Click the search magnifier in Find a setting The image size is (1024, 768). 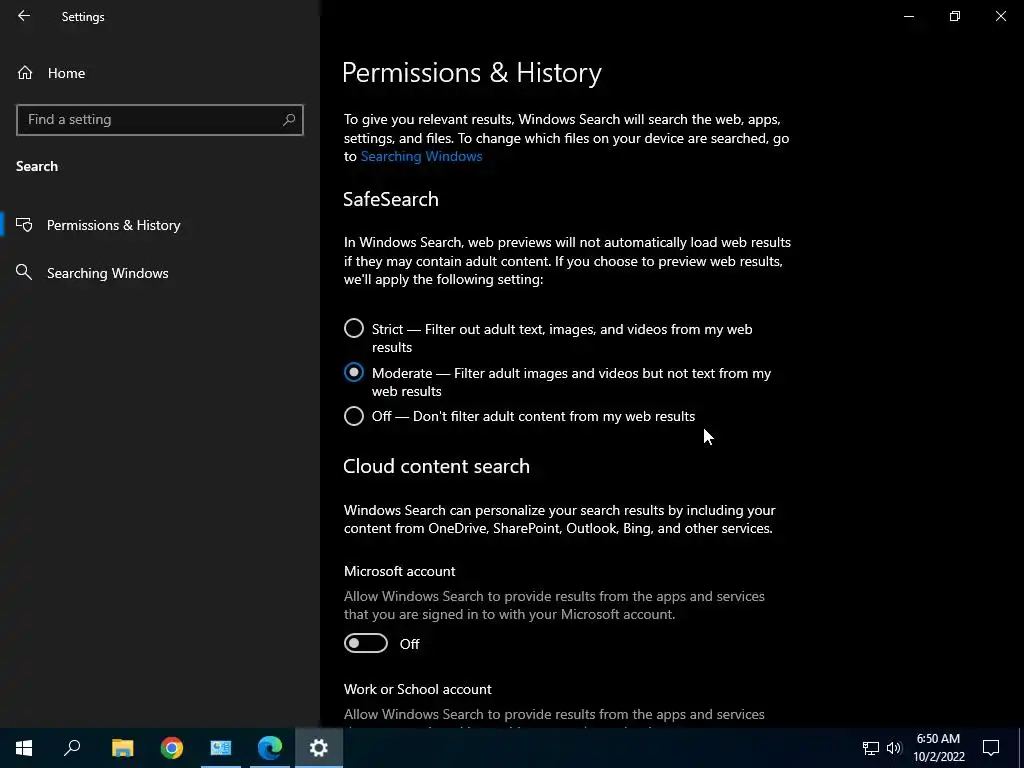click(x=289, y=120)
